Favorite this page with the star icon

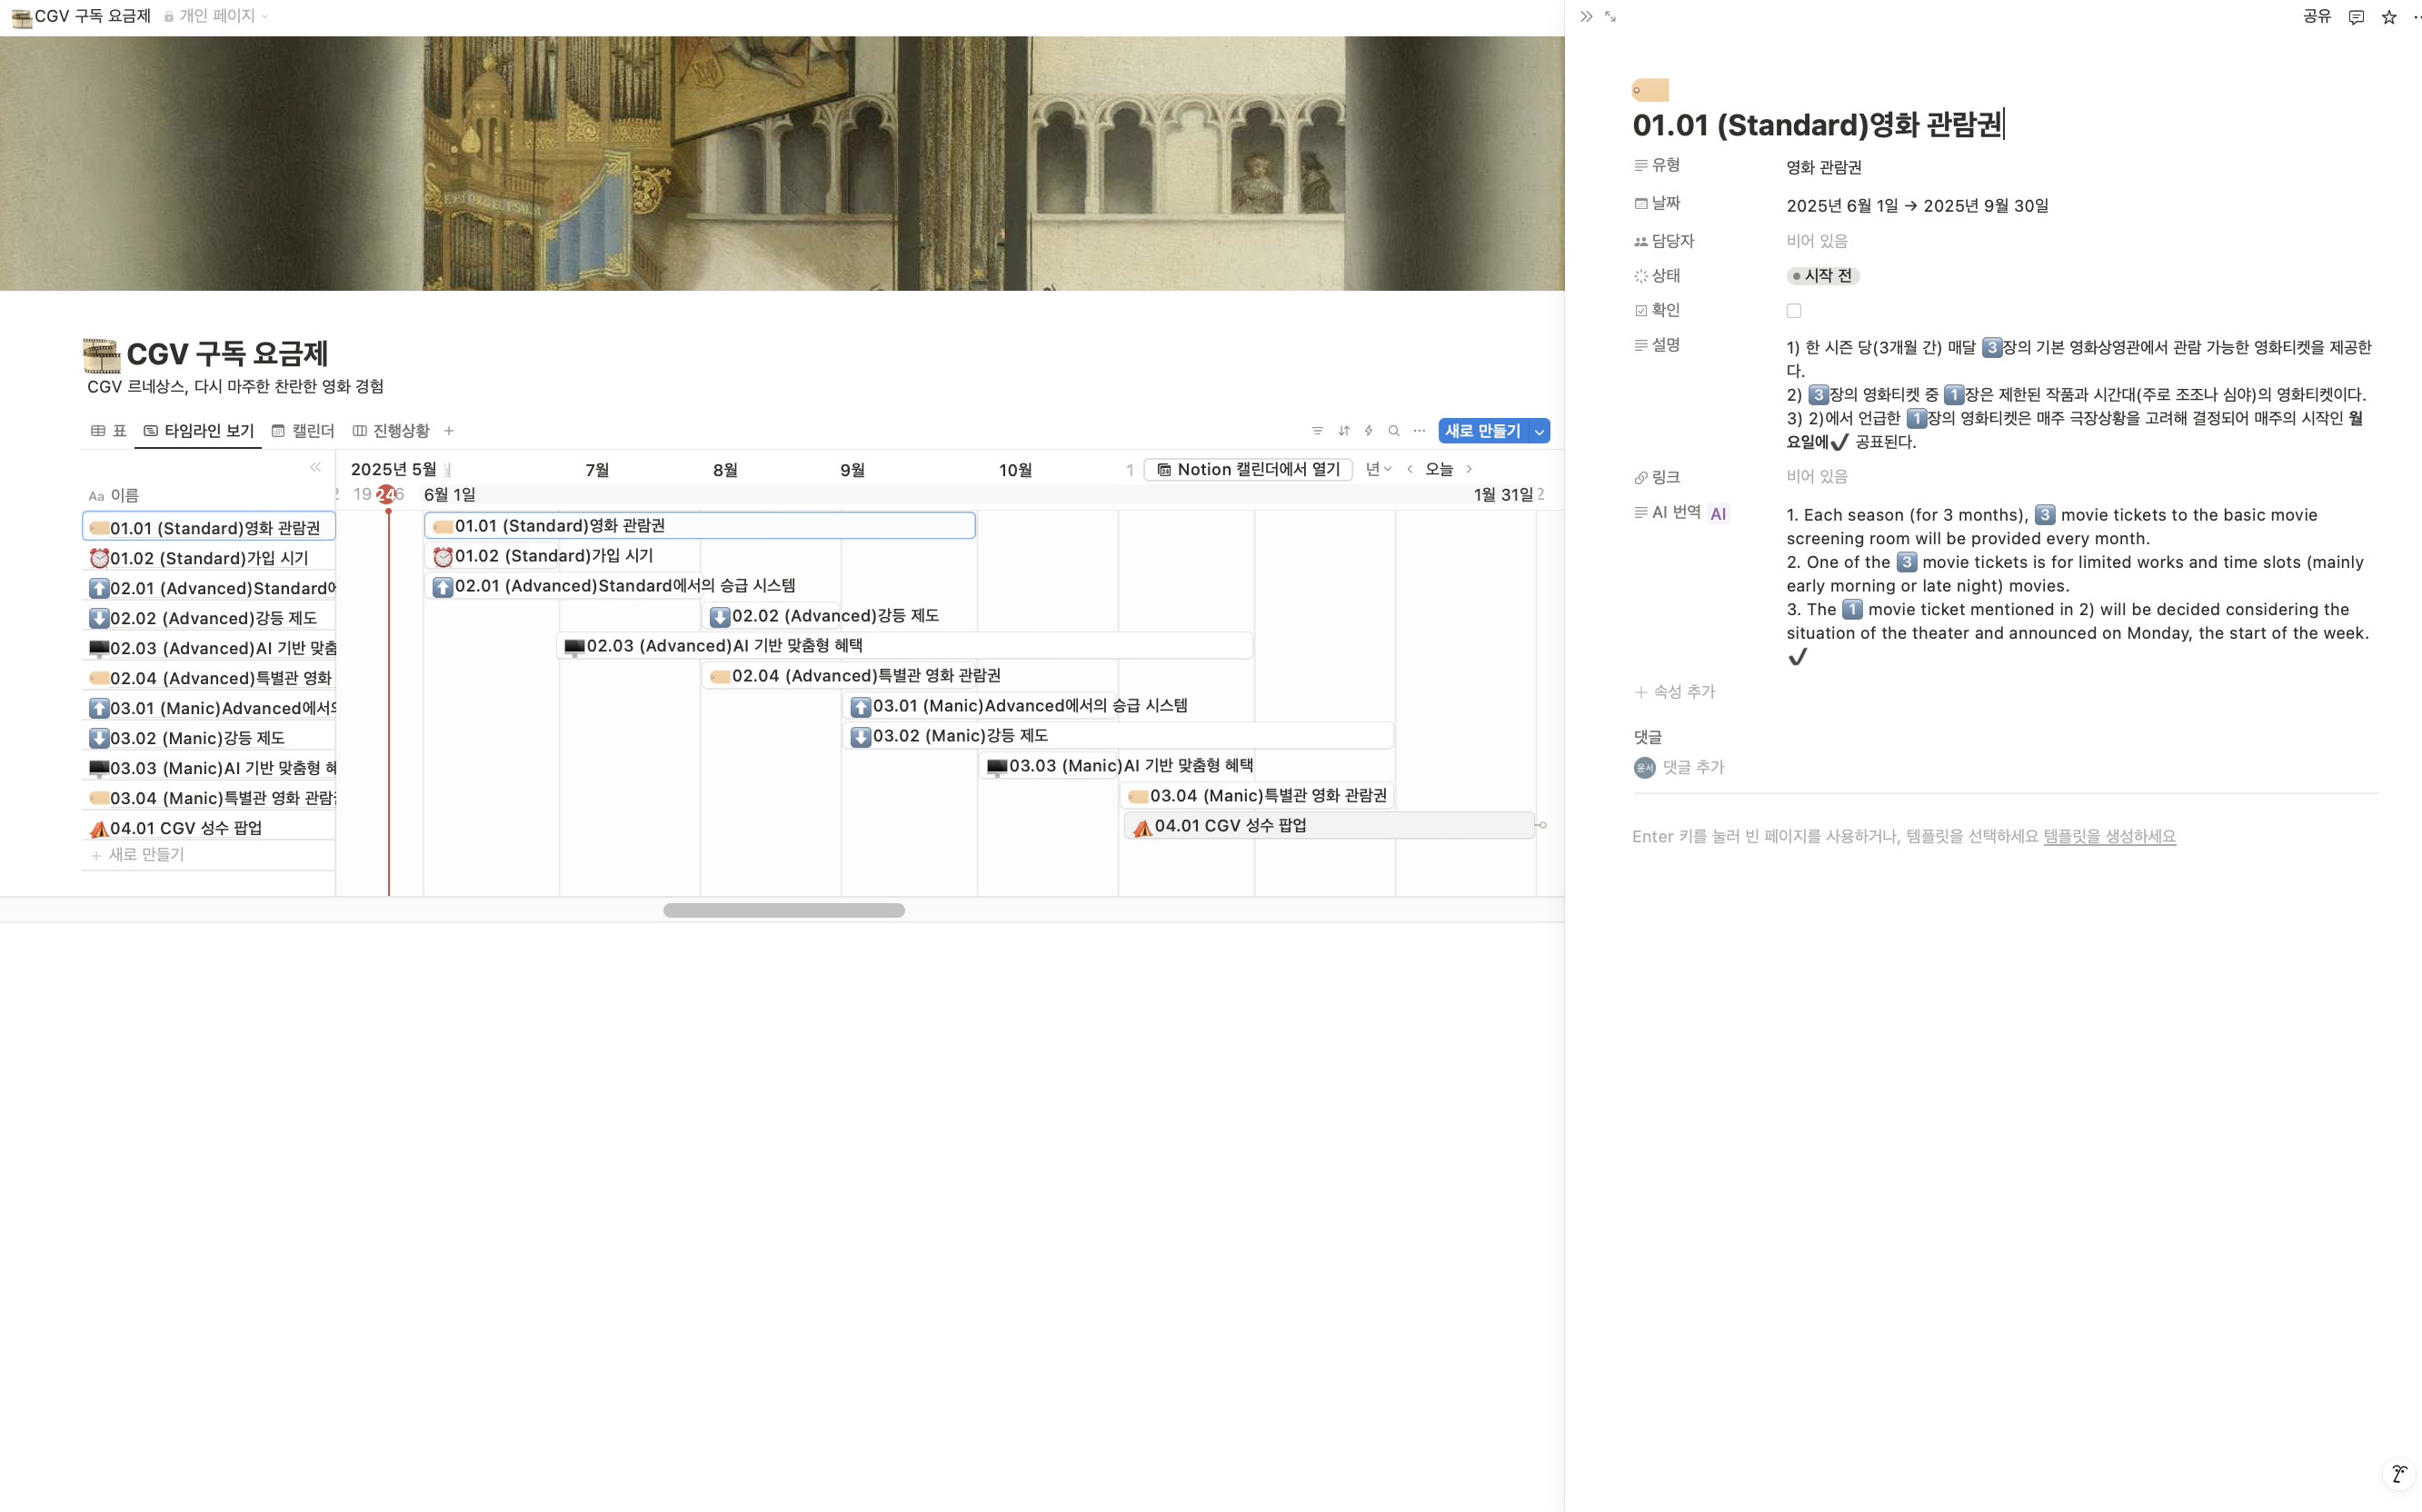(2388, 17)
